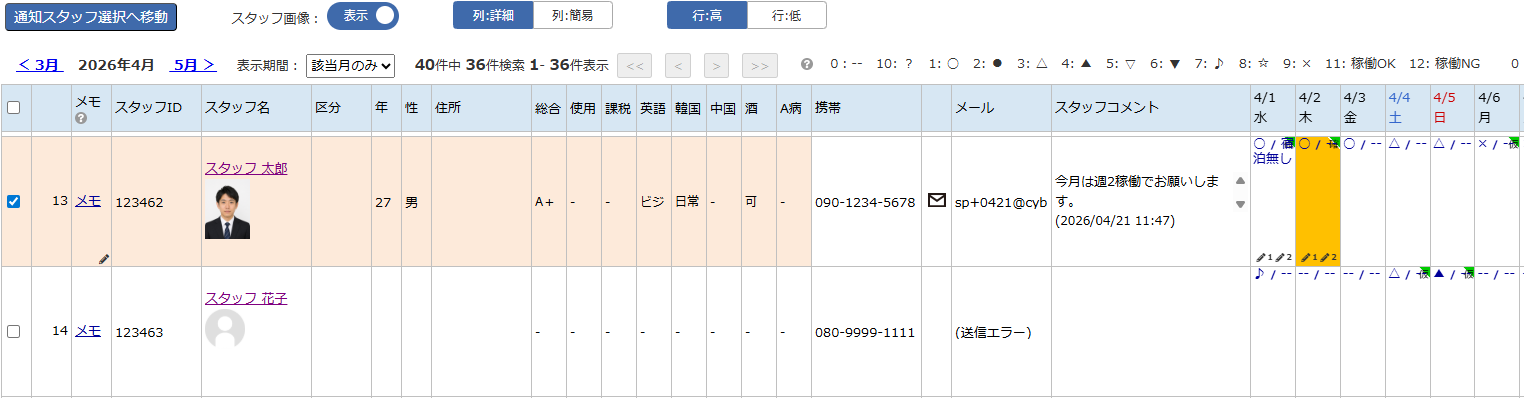Click the 12: 稼働NG legend entry

pos(1445,64)
